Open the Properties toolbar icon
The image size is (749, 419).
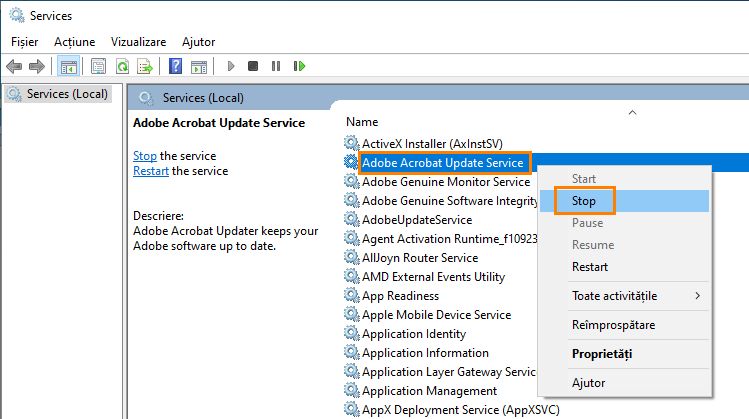coord(98,66)
